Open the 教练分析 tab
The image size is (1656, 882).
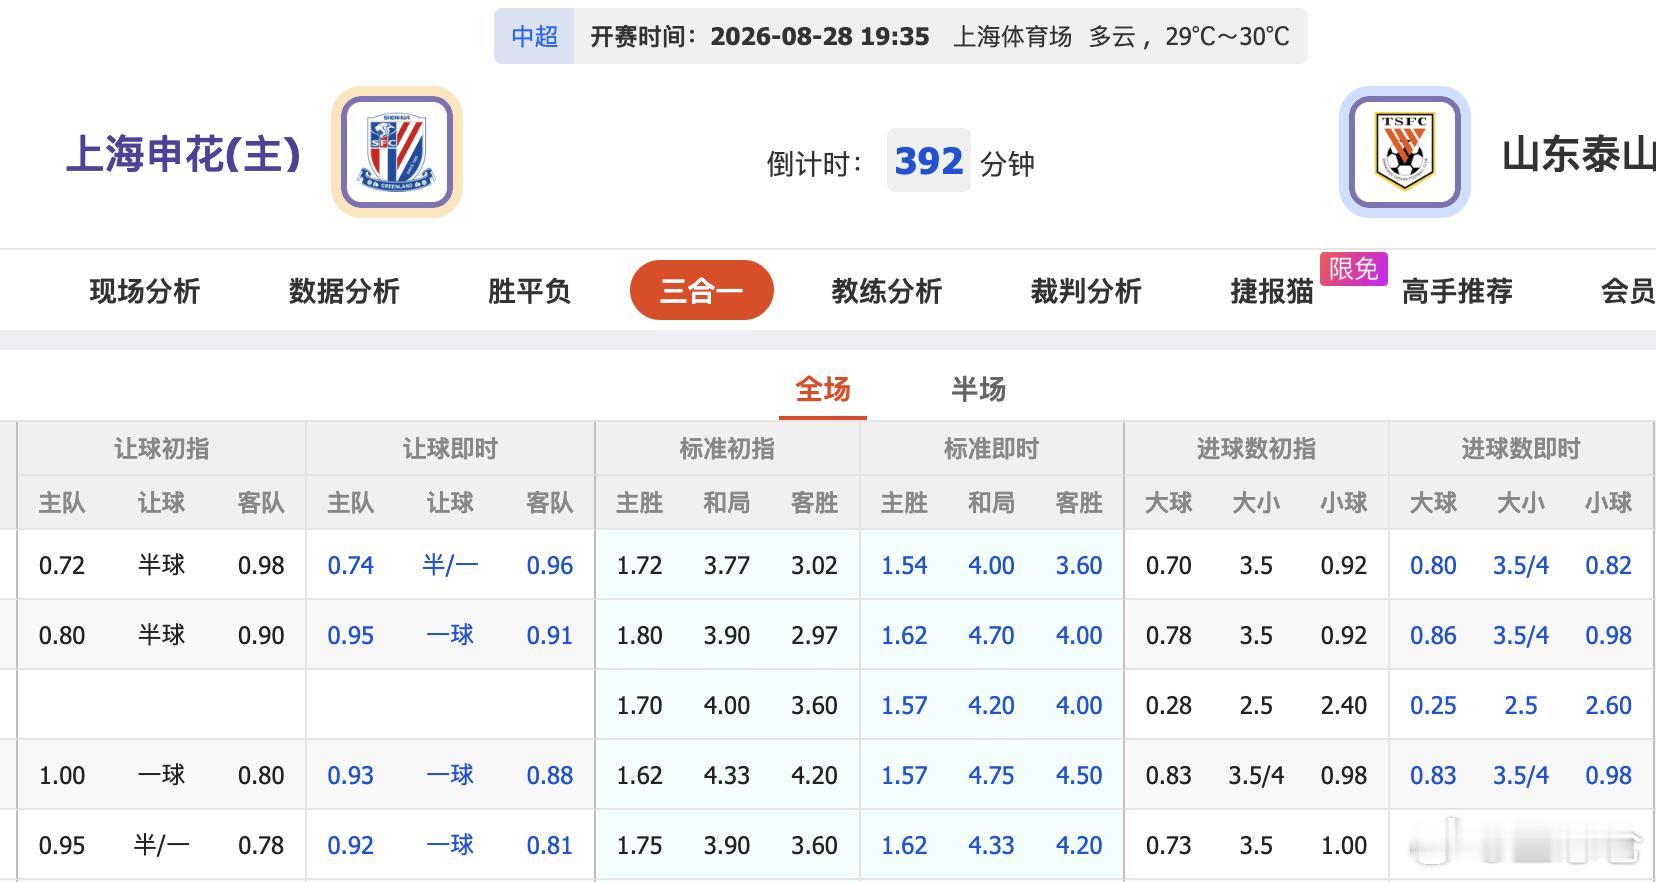[x=887, y=291]
